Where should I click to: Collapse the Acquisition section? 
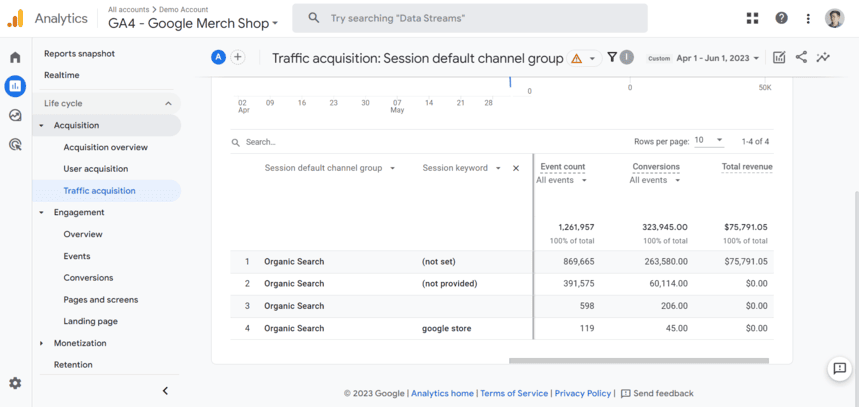(42, 126)
